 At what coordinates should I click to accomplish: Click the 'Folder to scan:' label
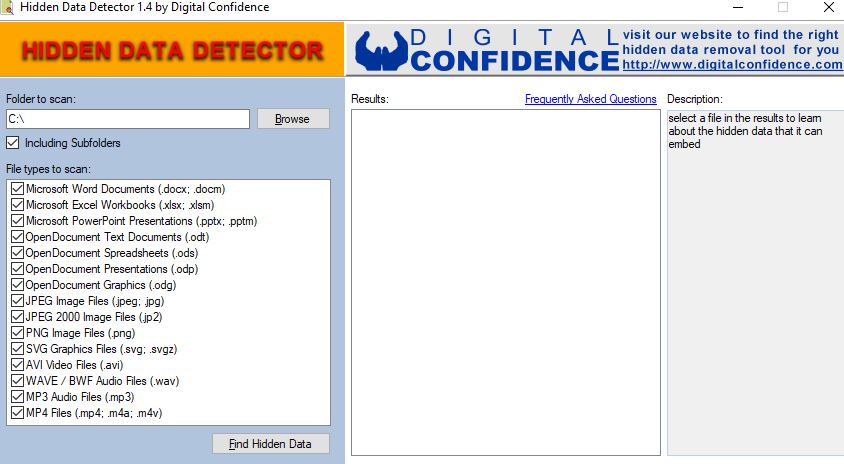pyautogui.click(x=41, y=99)
